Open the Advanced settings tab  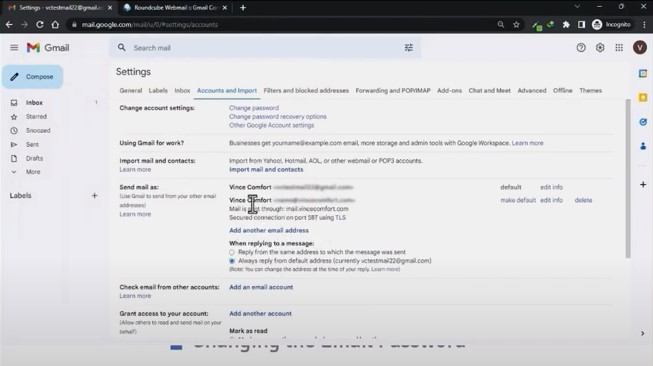coord(532,90)
